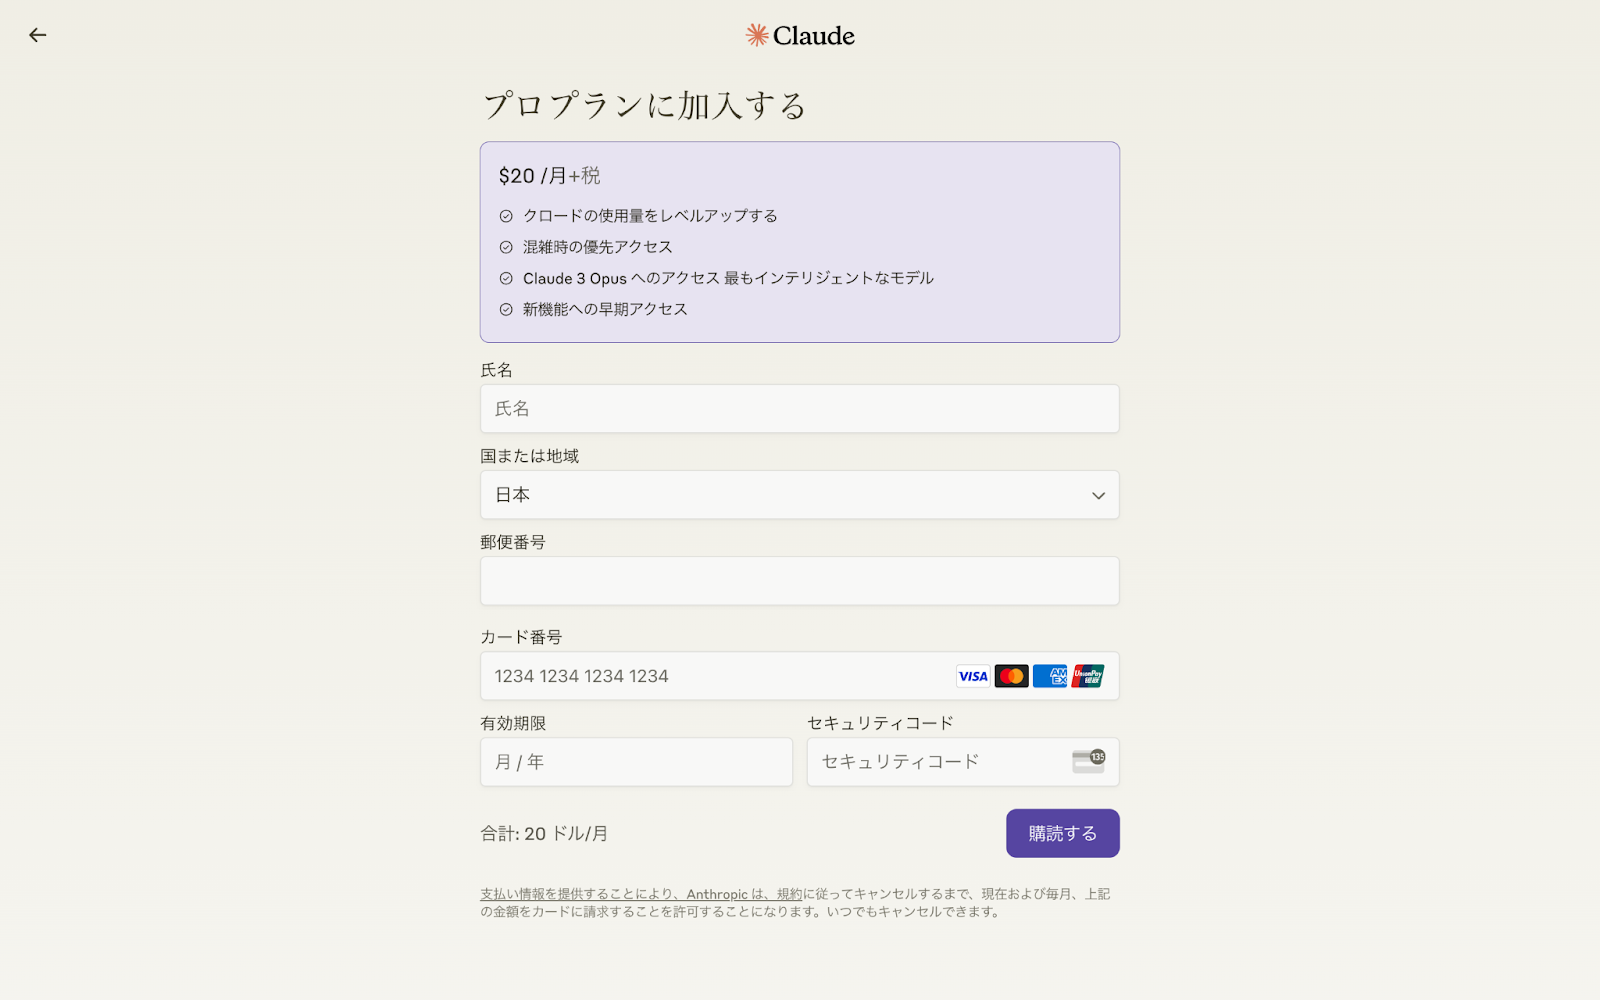Focus the 氏名 name input field
The image size is (1600, 1000).
pyautogui.click(x=800, y=409)
